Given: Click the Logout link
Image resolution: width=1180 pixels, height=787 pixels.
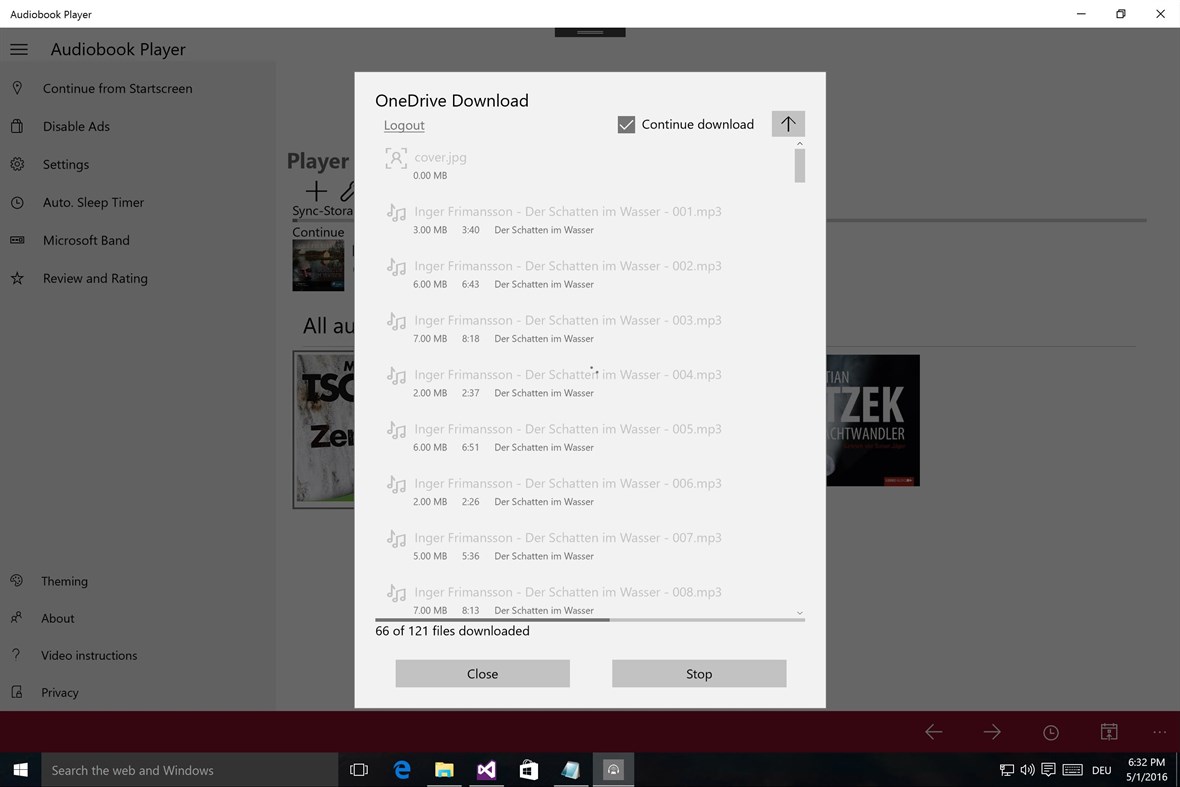Looking at the screenshot, I should click(404, 125).
